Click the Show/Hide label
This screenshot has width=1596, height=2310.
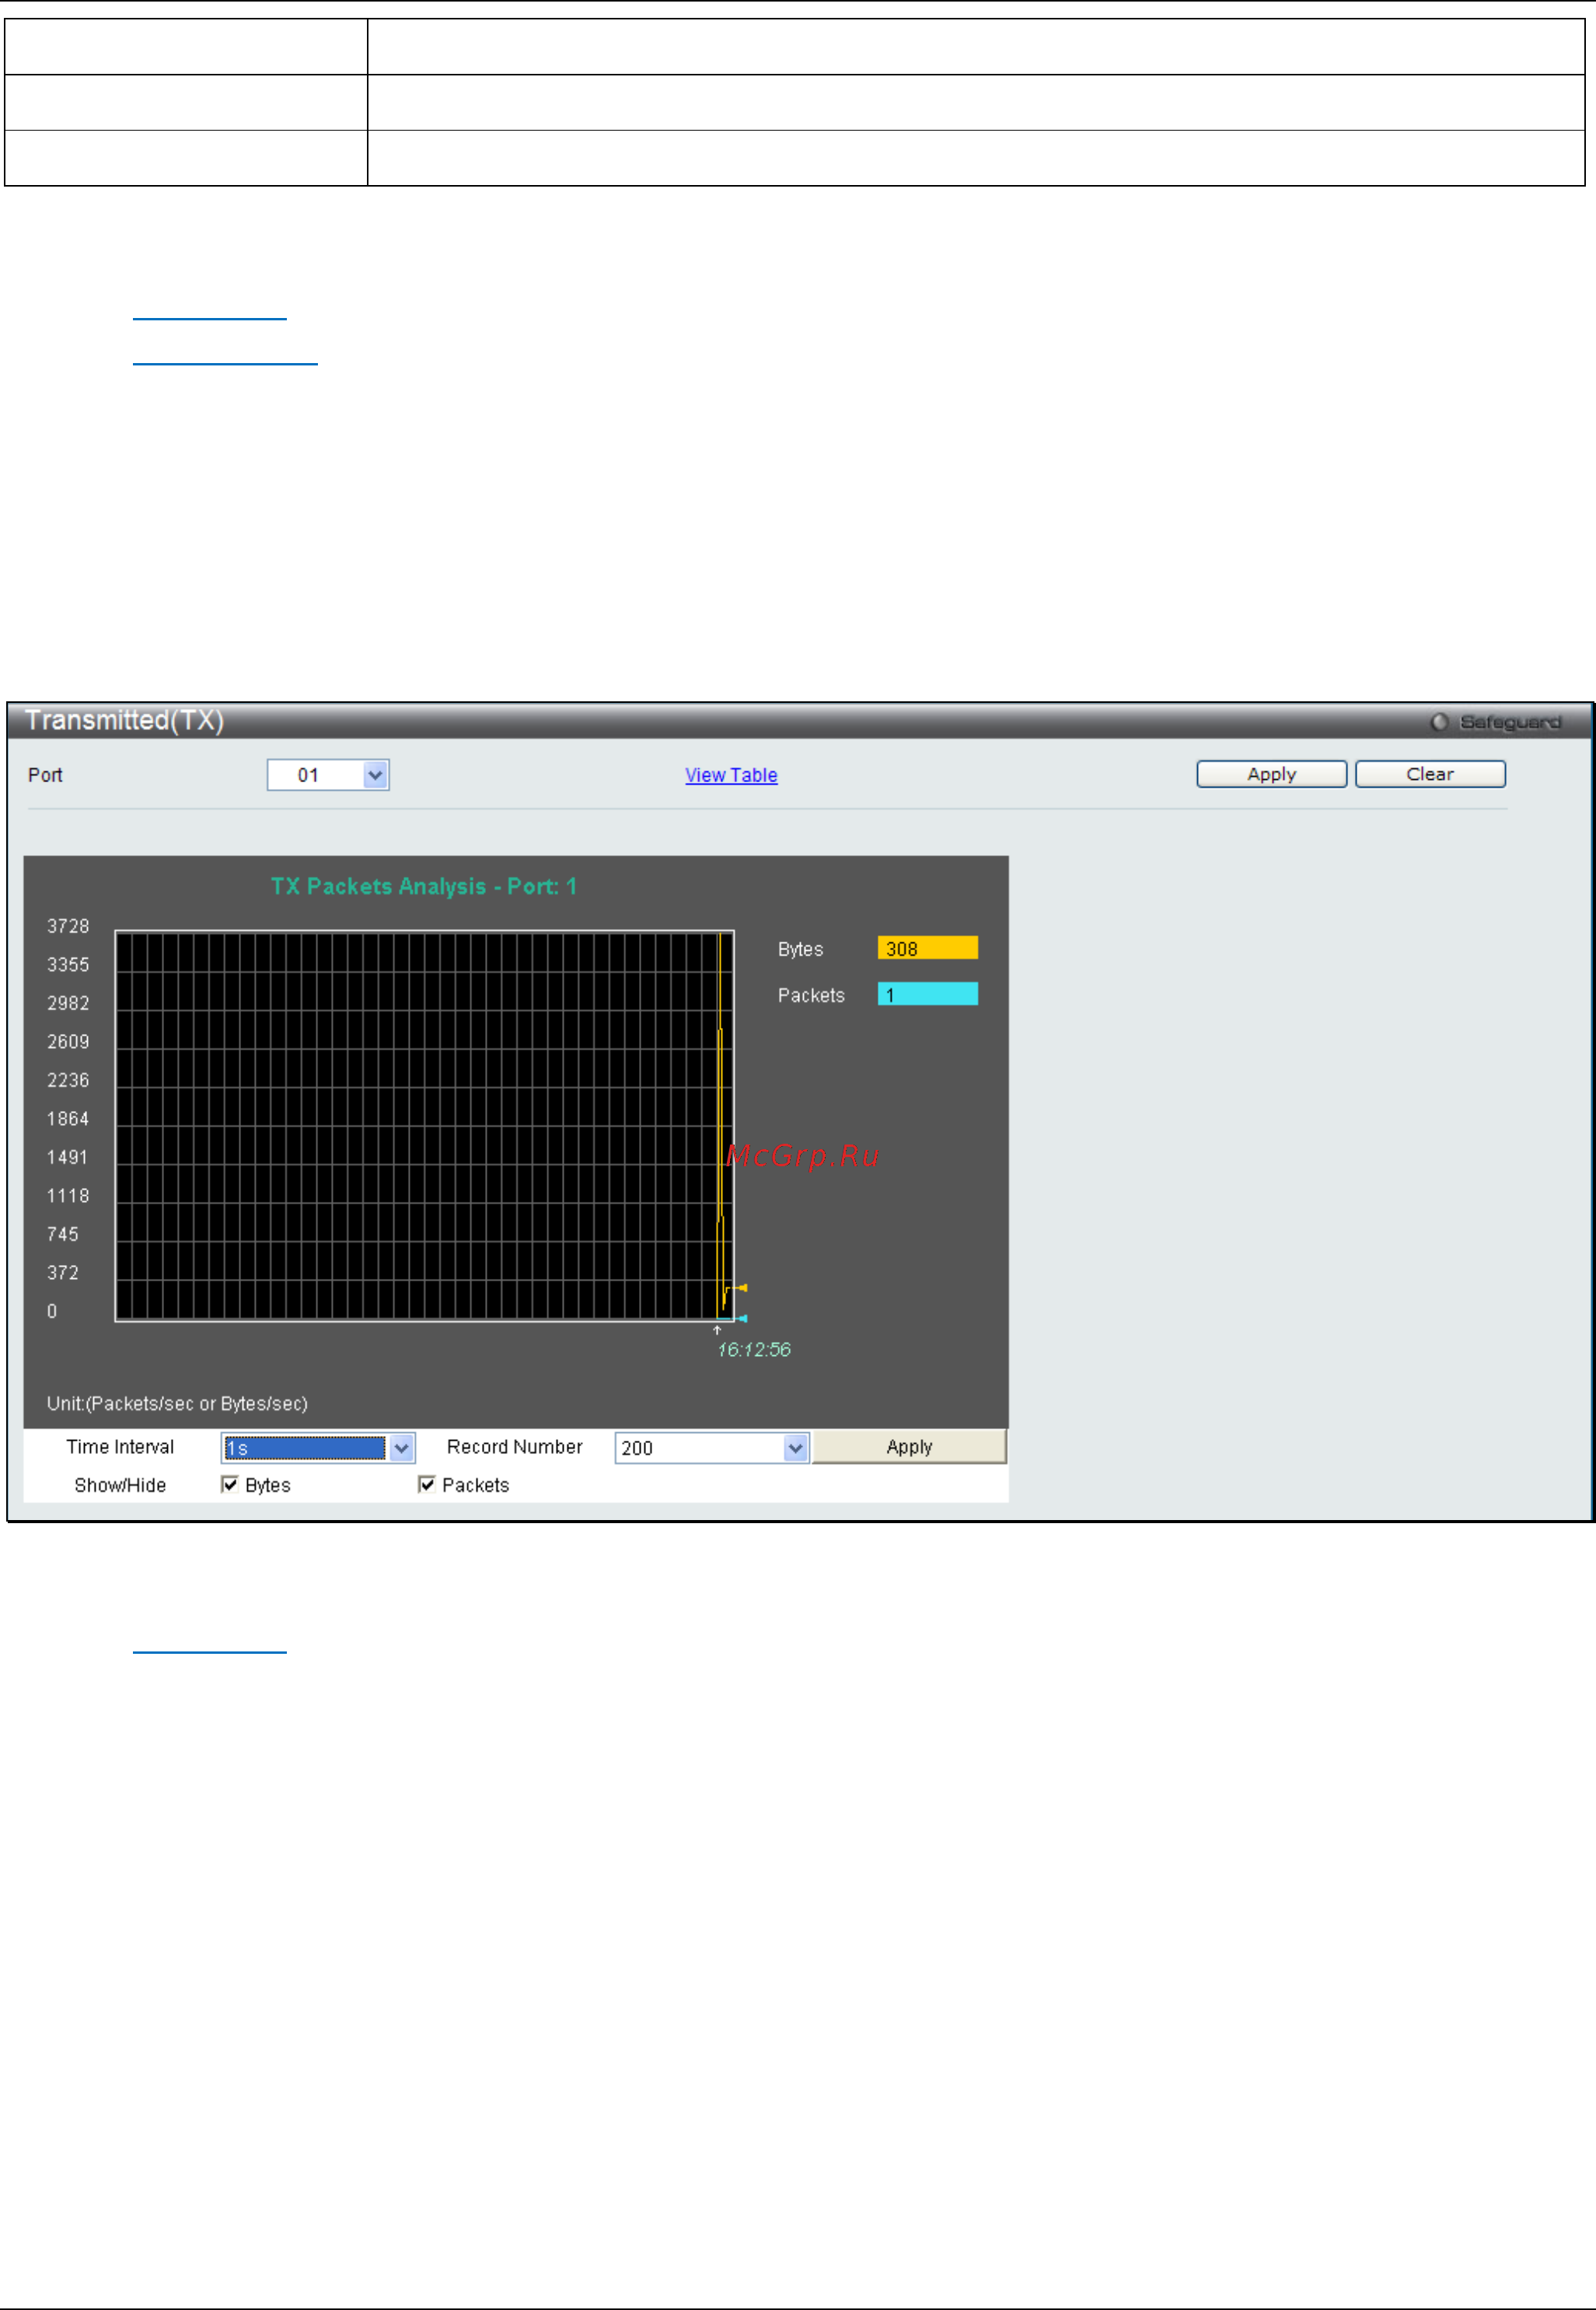[120, 1486]
